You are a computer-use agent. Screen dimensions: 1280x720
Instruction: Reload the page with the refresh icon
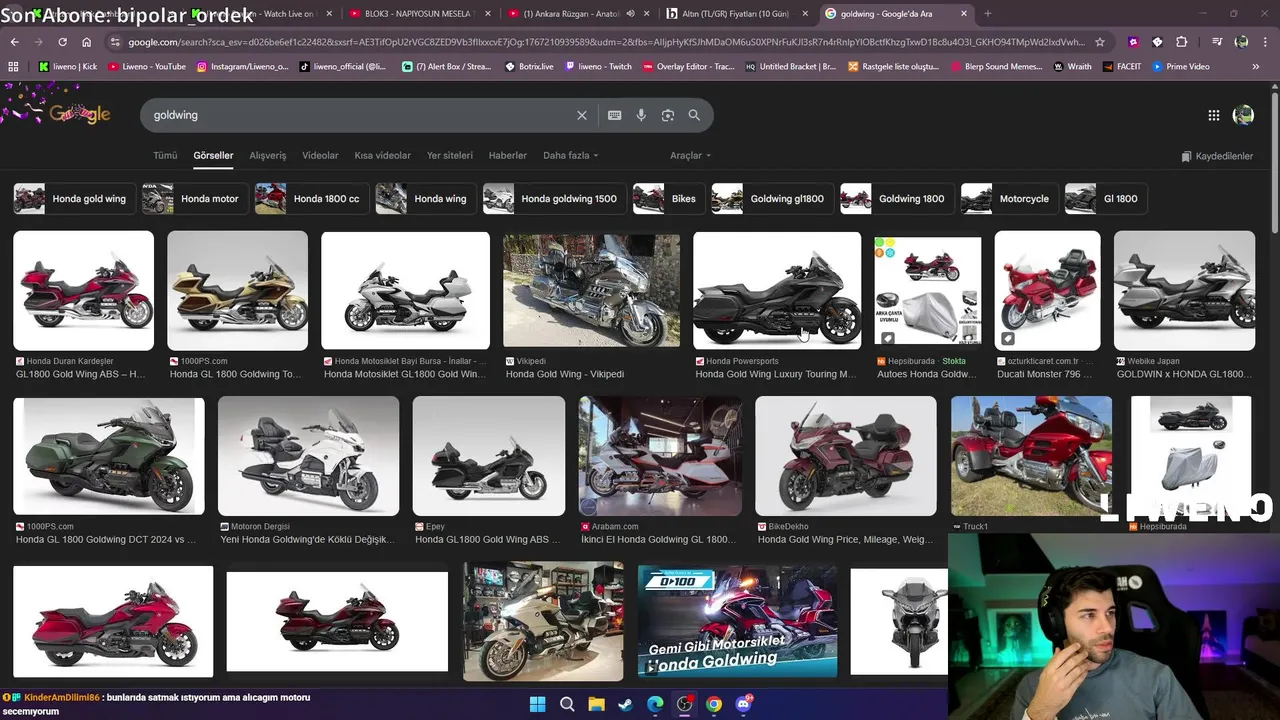62,42
